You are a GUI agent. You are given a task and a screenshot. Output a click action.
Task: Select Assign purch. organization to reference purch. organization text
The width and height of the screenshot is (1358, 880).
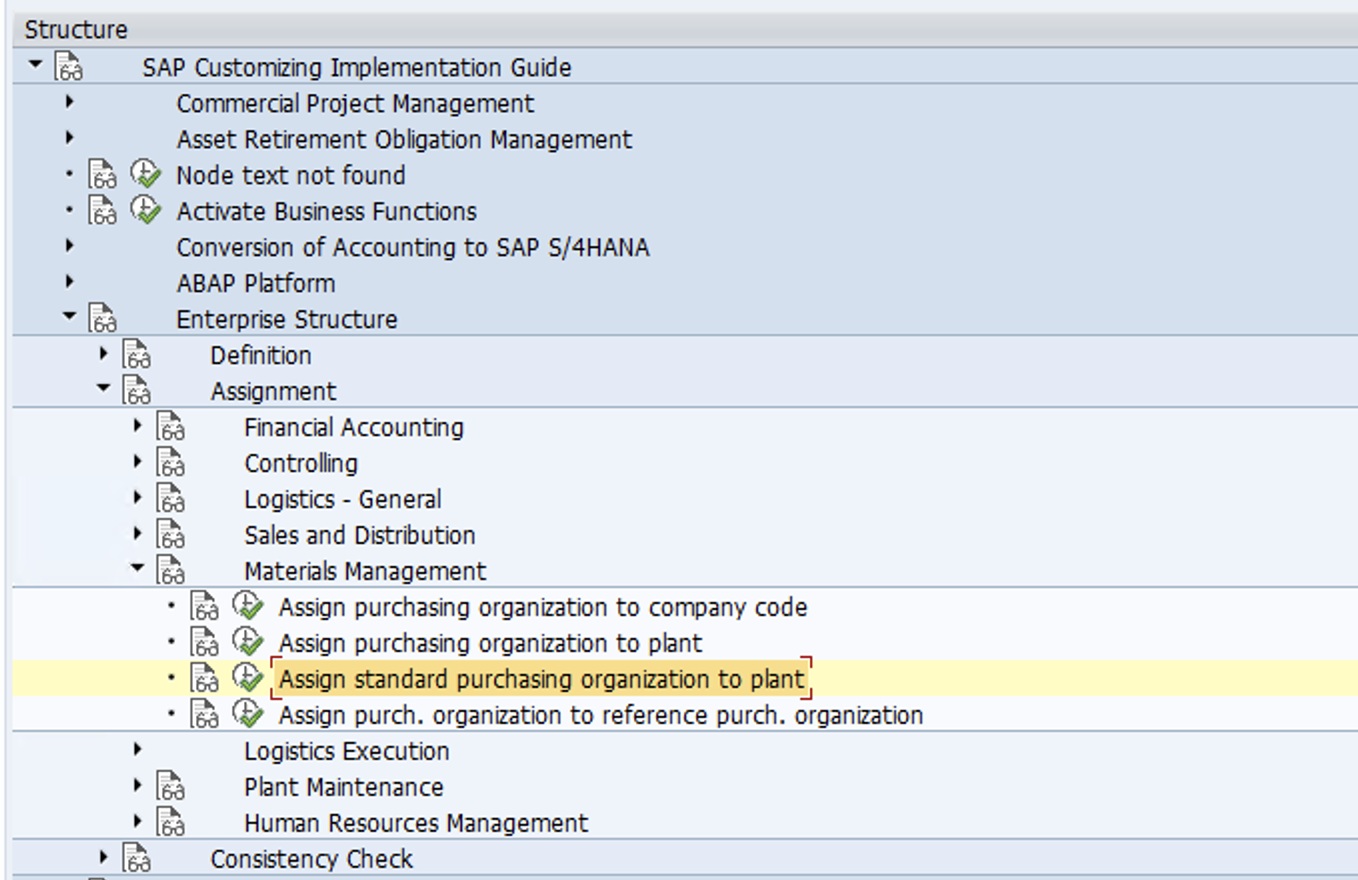point(601,715)
